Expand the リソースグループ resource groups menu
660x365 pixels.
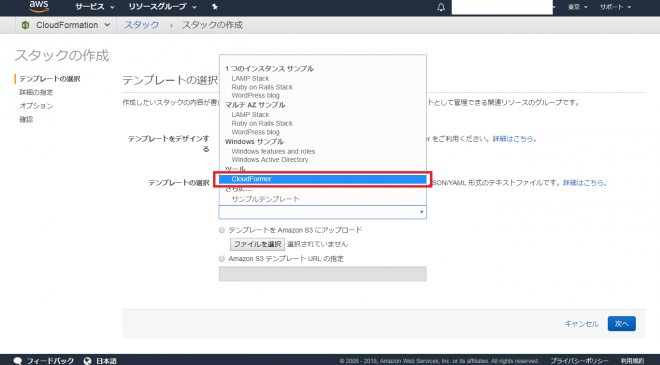click(162, 7)
